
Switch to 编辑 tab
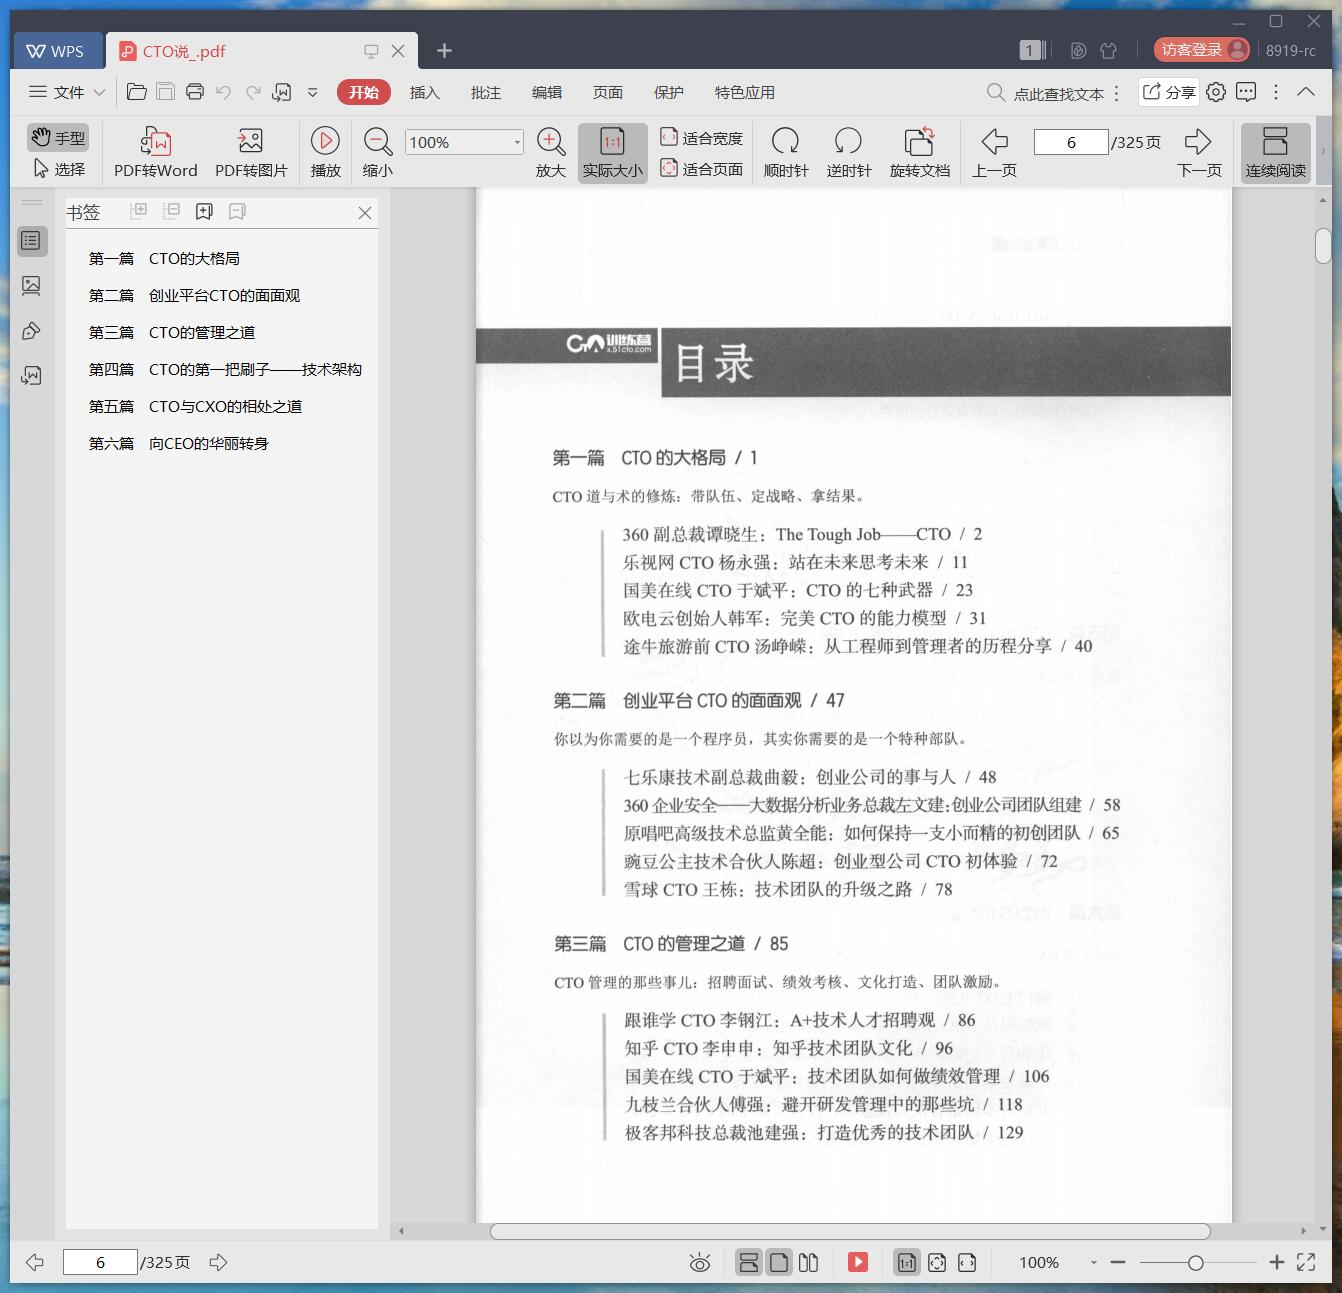[x=546, y=92]
